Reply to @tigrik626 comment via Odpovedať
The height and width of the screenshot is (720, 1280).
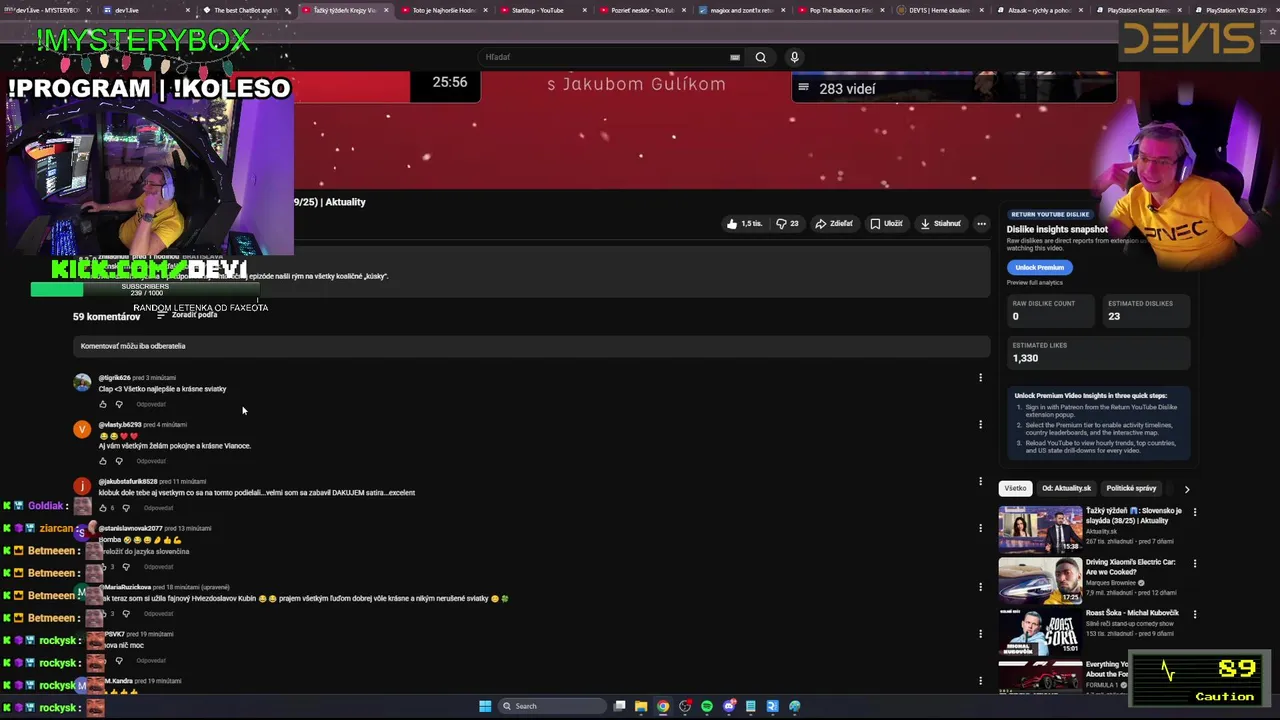pyautogui.click(x=151, y=404)
